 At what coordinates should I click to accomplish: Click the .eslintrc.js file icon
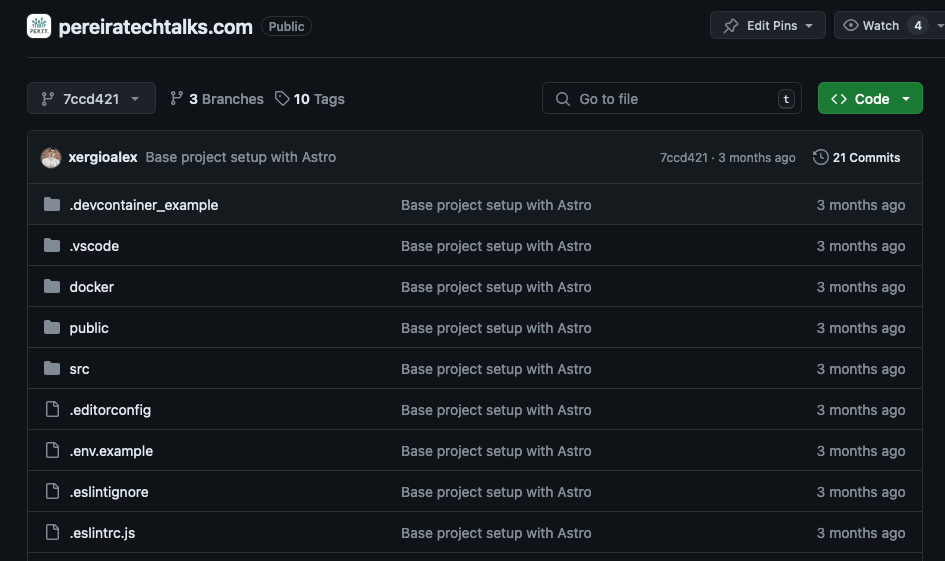(x=52, y=533)
